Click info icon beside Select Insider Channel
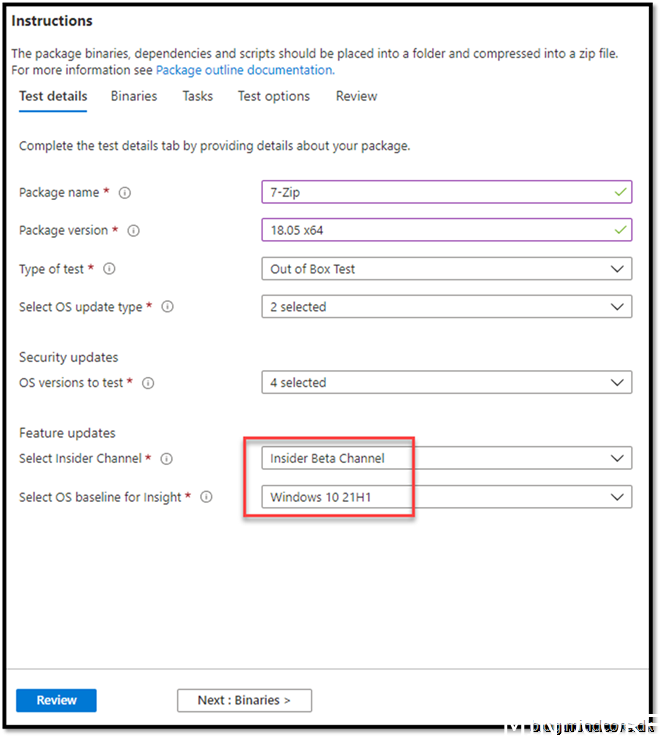The width and height of the screenshot is (661, 737). [167, 459]
